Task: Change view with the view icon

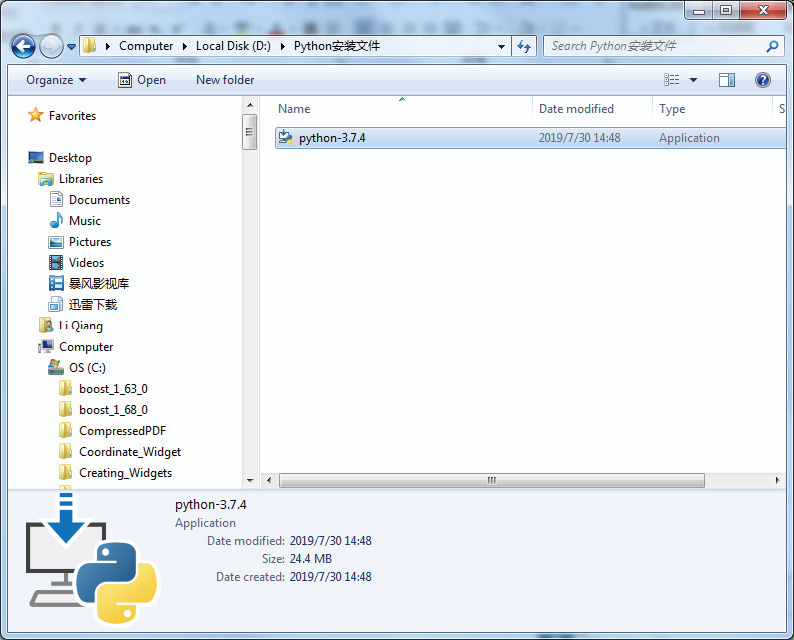Action: (671, 79)
